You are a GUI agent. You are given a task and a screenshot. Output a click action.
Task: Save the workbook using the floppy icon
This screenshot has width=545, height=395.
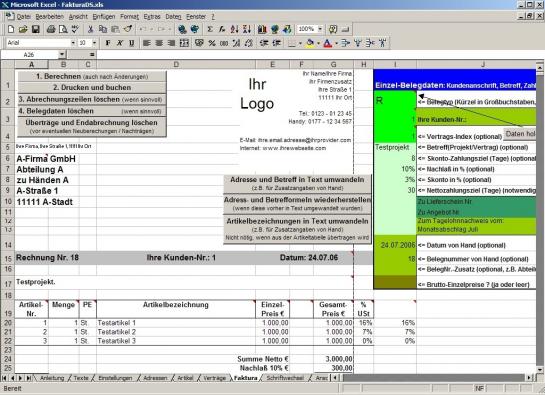(x=35, y=29)
